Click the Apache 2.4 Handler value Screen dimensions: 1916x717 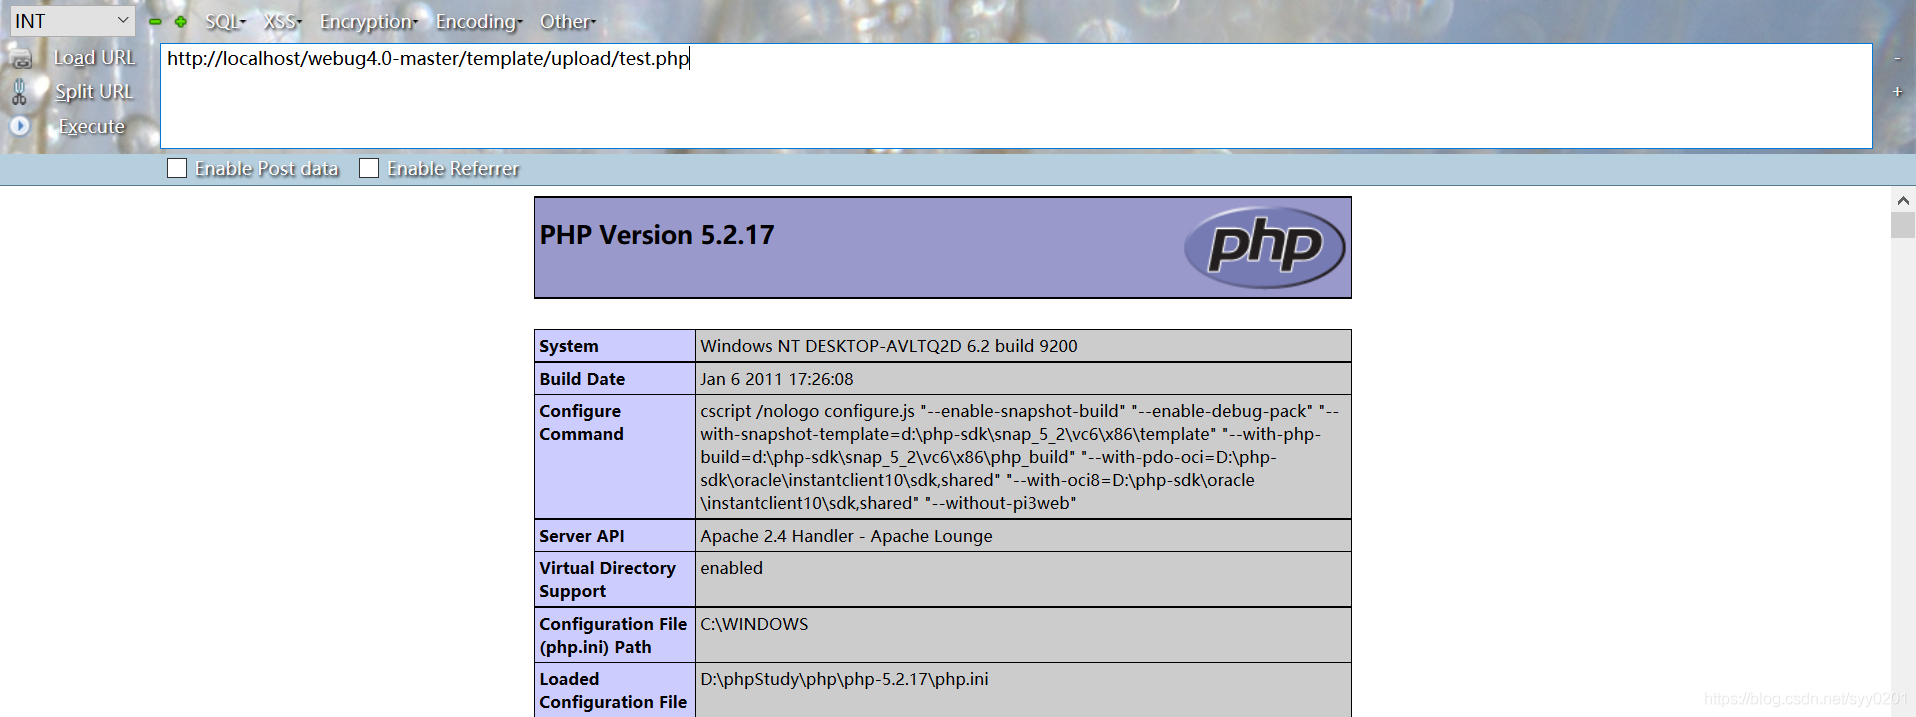(x=846, y=536)
